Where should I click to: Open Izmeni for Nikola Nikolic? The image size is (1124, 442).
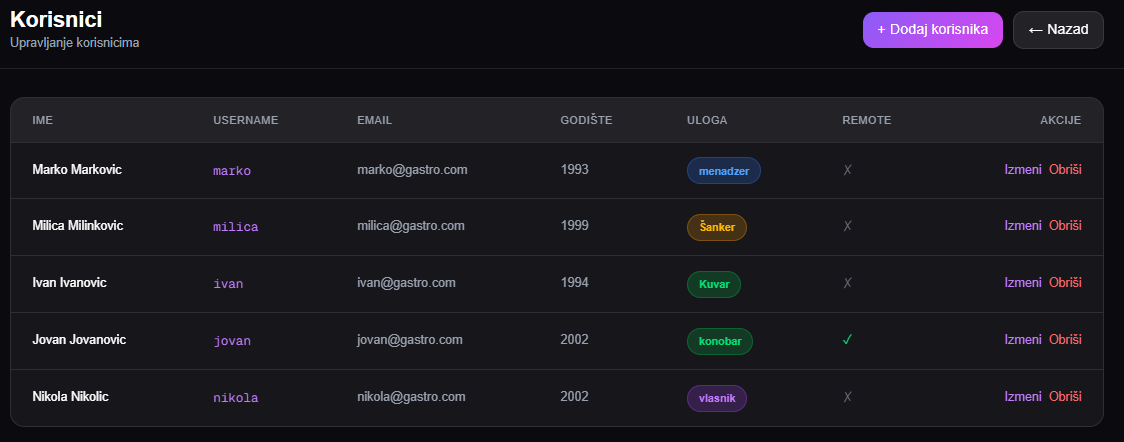click(1023, 397)
